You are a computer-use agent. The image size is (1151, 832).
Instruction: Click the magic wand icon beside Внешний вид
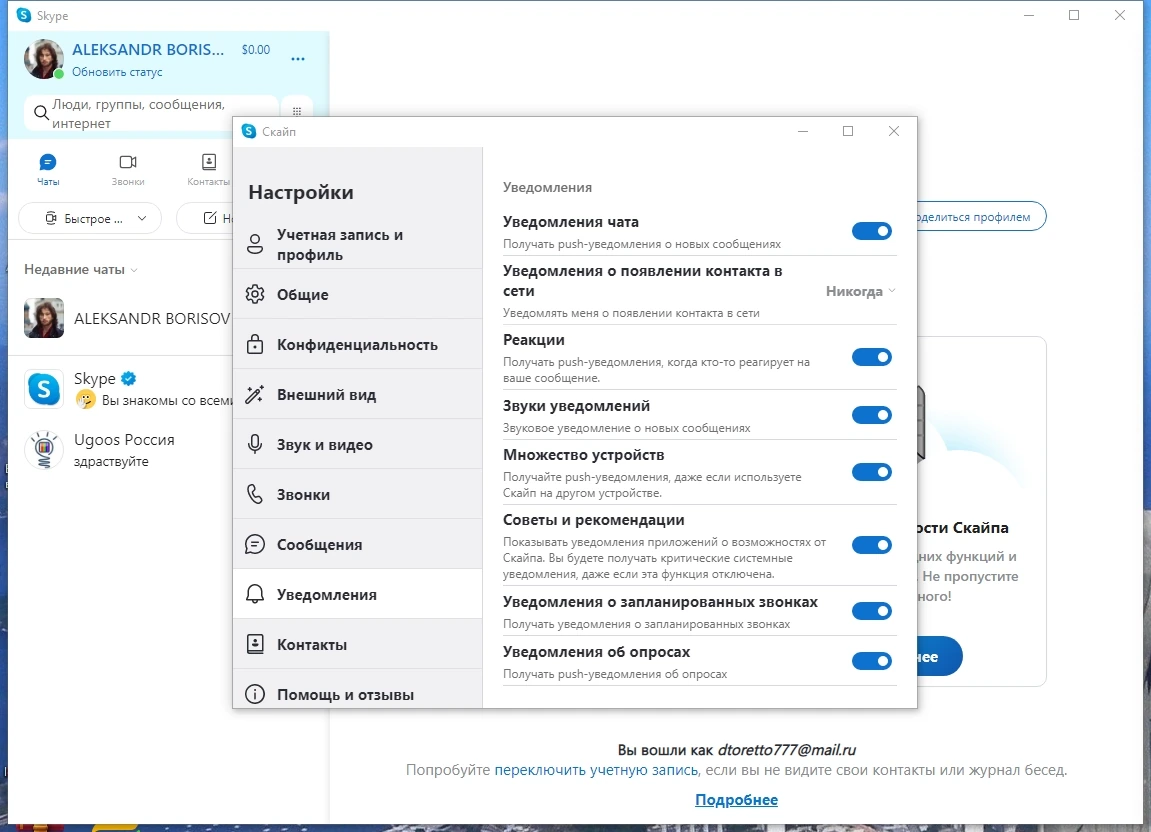pos(255,394)
